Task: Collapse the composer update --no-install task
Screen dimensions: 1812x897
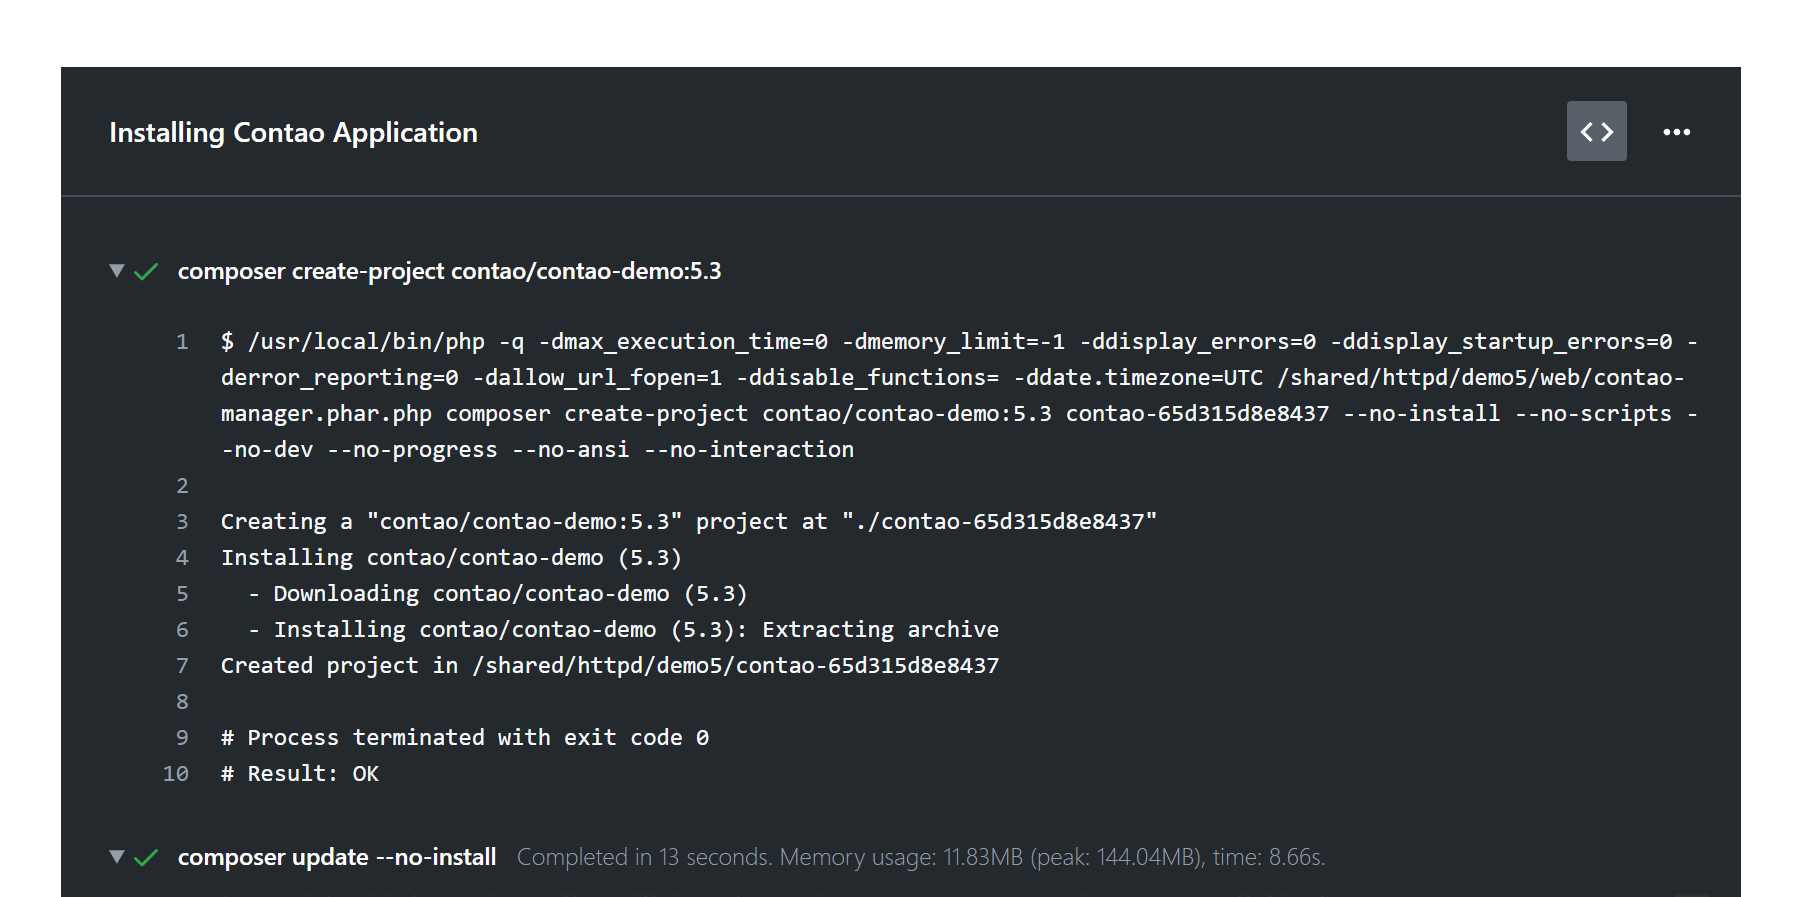Action: tap(117, 857)
